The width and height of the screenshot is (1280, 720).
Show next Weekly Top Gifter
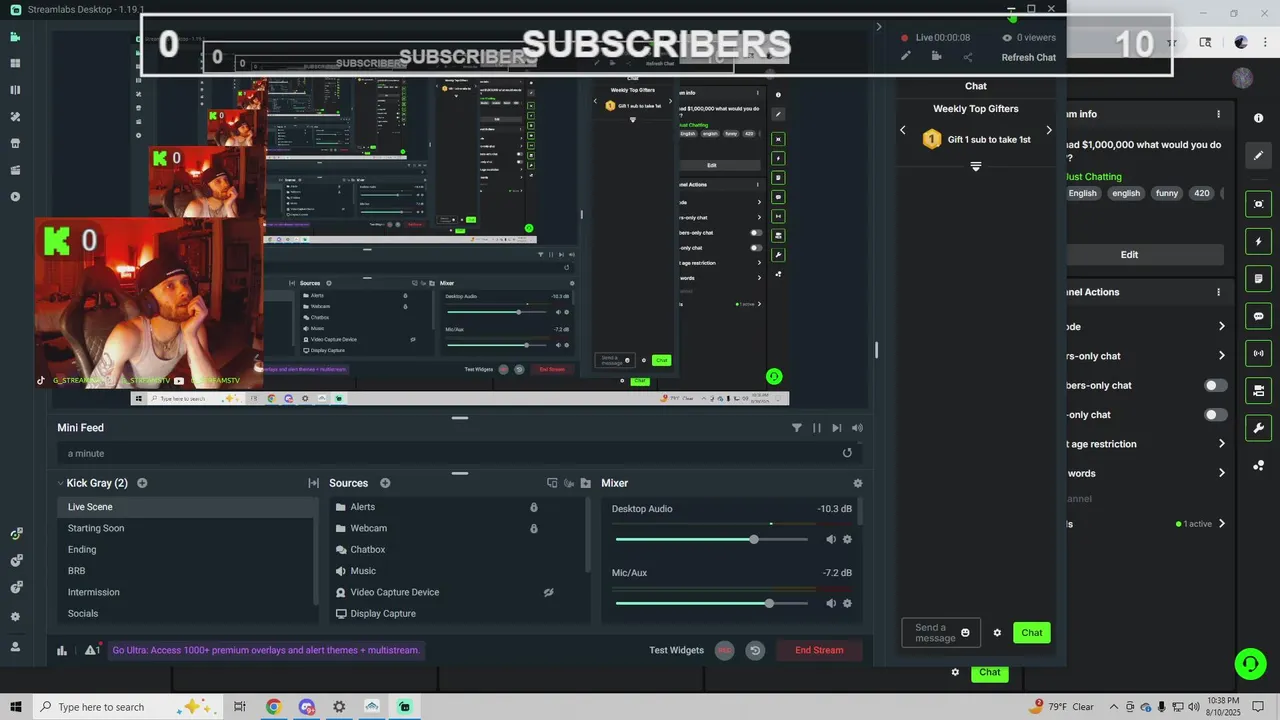point(1049,130)
